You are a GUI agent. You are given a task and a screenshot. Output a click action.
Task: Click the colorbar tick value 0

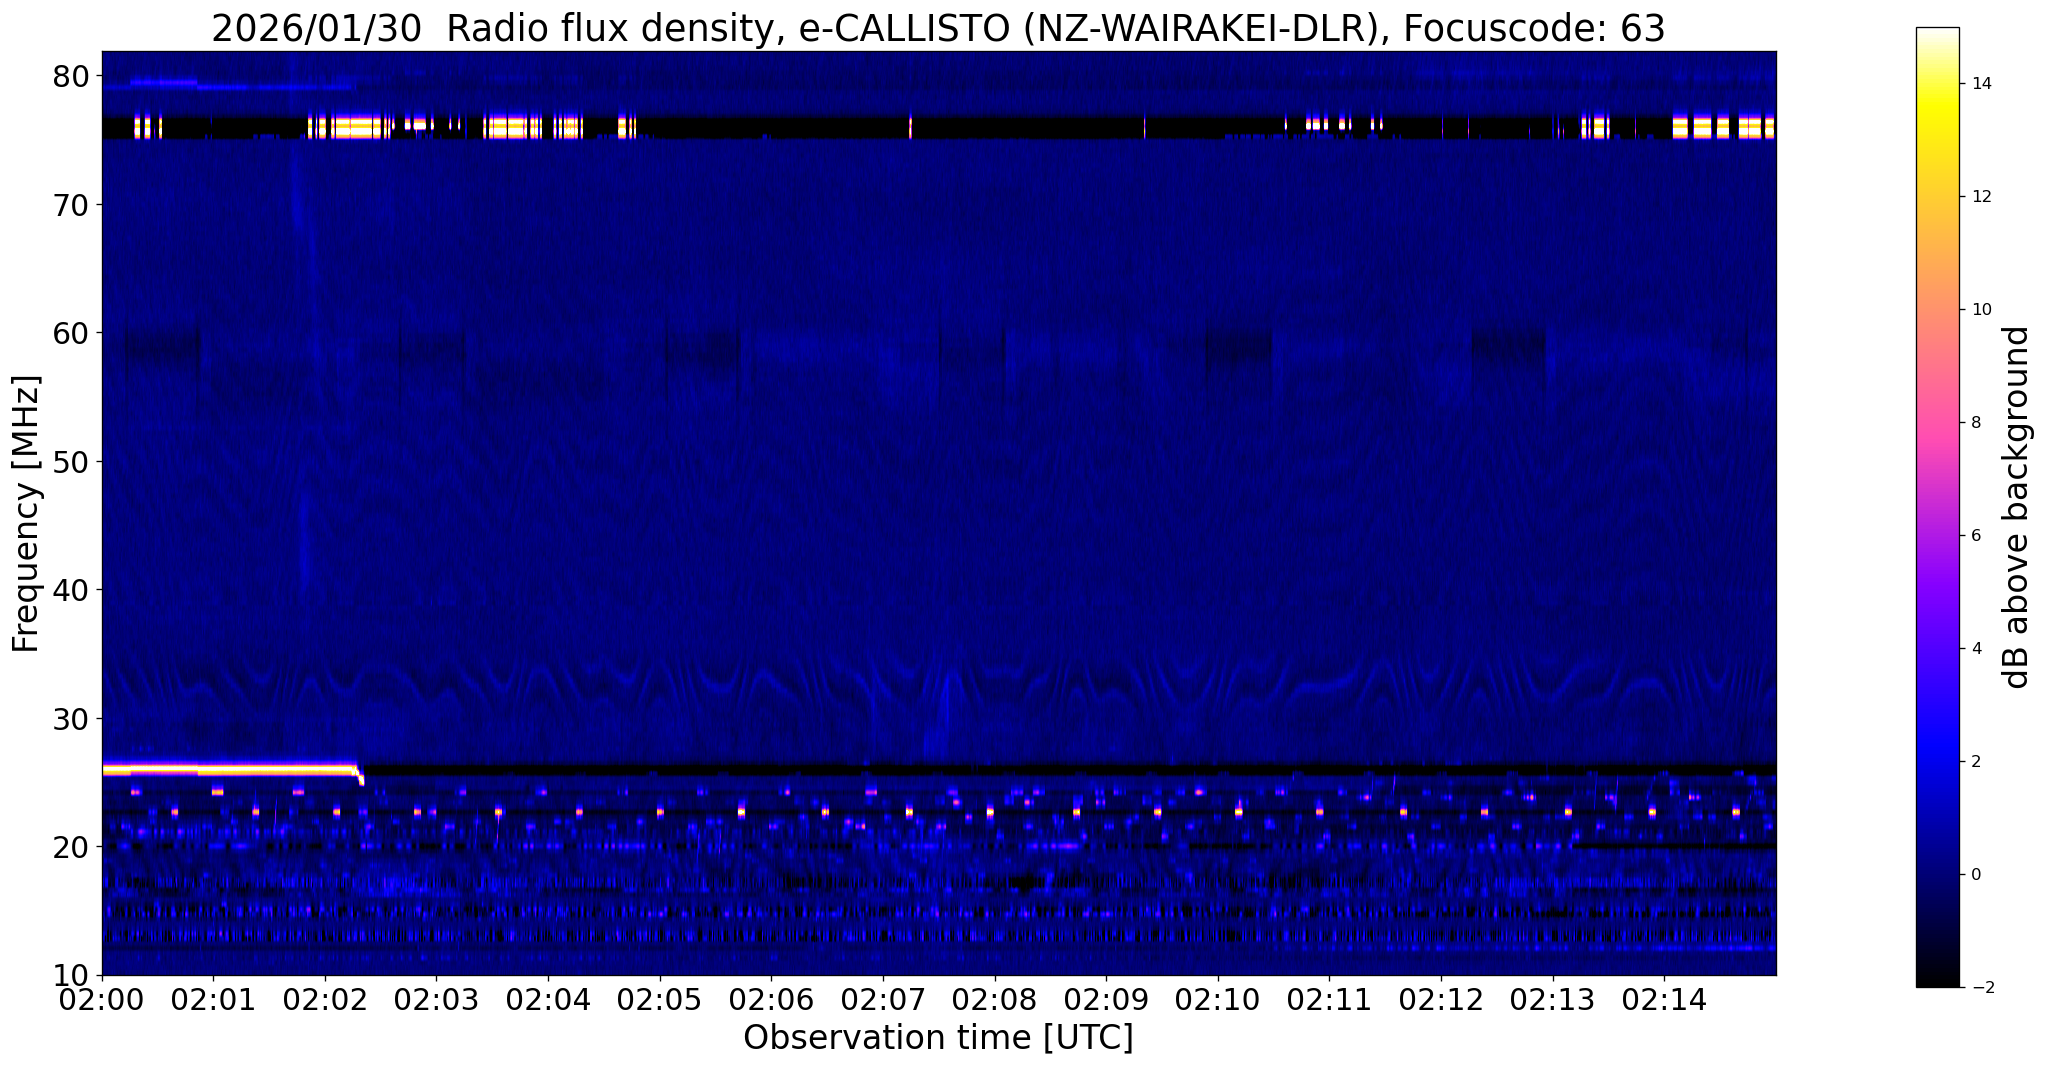pos(1975,875)
